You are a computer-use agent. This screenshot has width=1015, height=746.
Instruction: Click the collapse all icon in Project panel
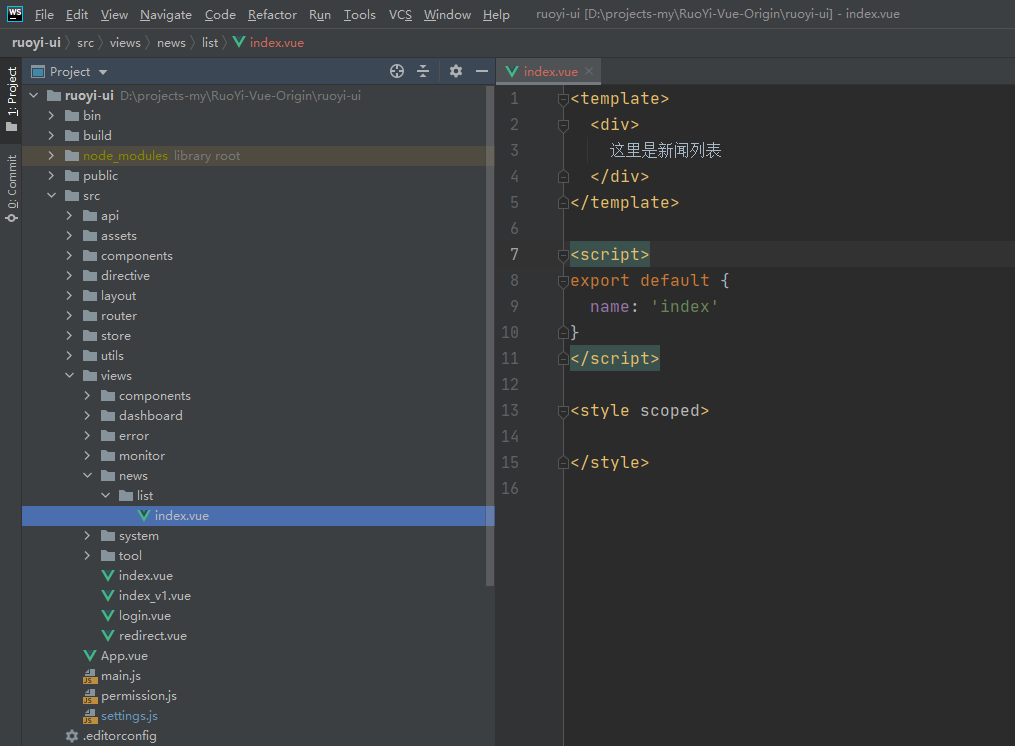click(423, 71)
